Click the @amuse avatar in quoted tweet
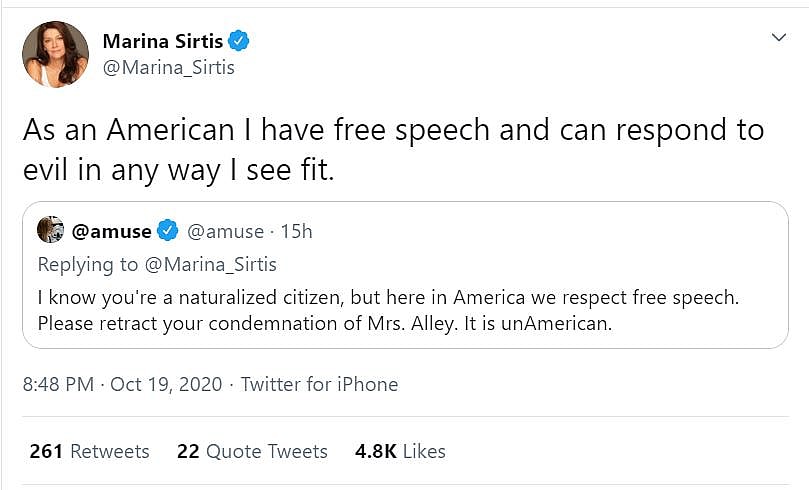The height and width of the screenshot is (490, 809). pos(51,231)
